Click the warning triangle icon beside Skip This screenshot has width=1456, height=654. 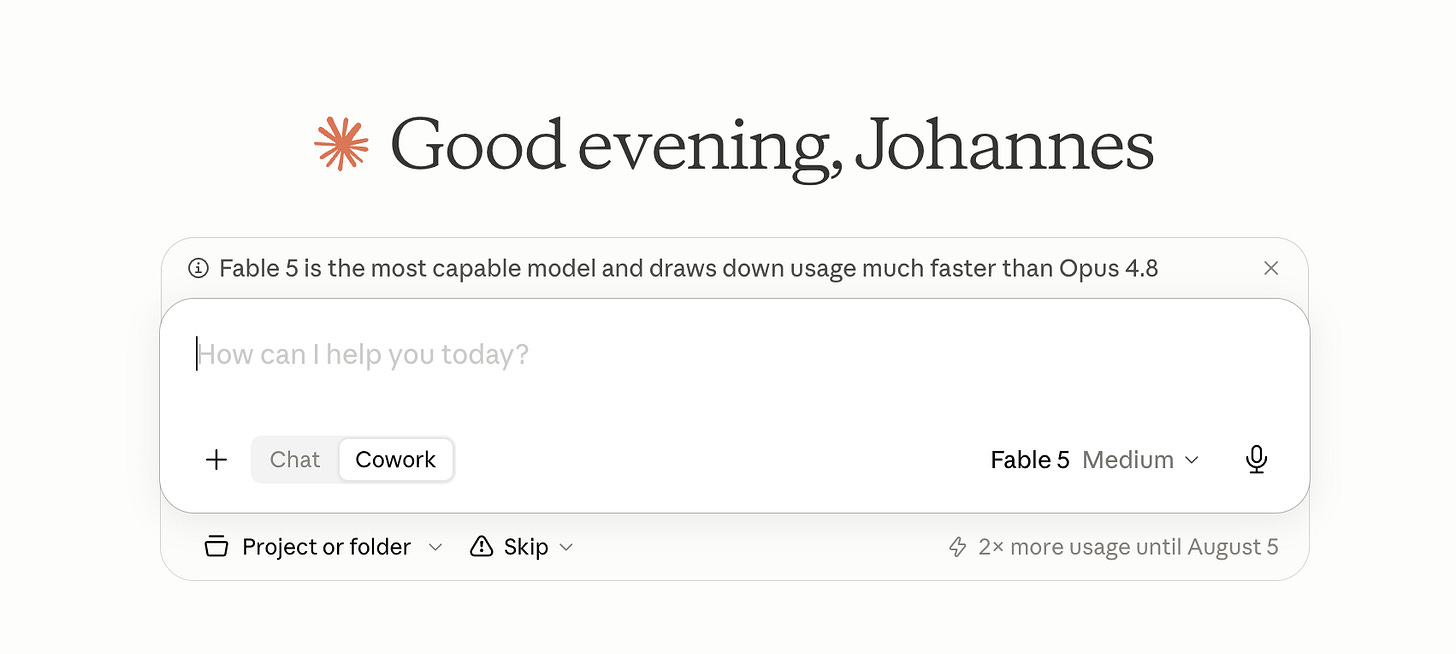click(x=482, y=546)
